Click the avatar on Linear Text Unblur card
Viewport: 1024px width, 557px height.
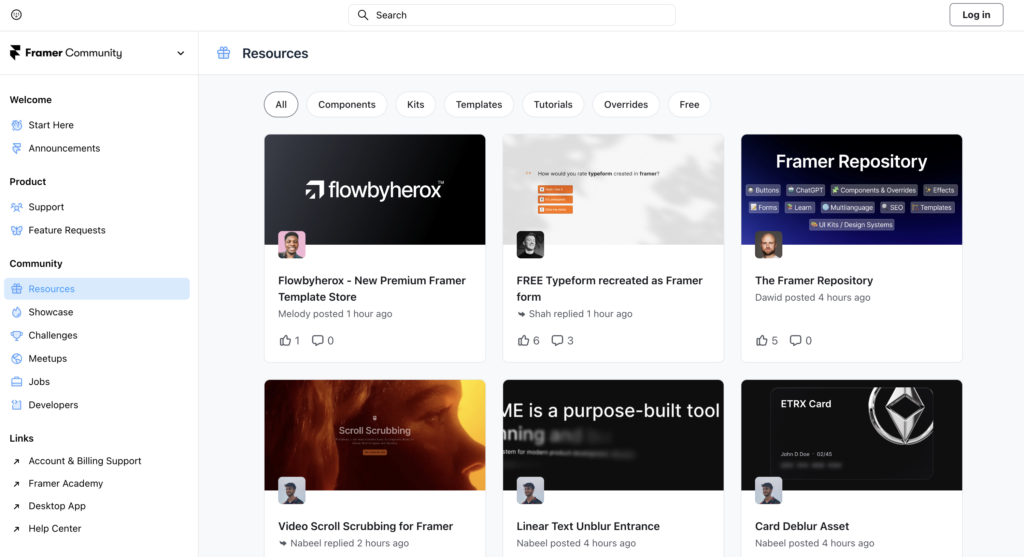click(530, 490)
